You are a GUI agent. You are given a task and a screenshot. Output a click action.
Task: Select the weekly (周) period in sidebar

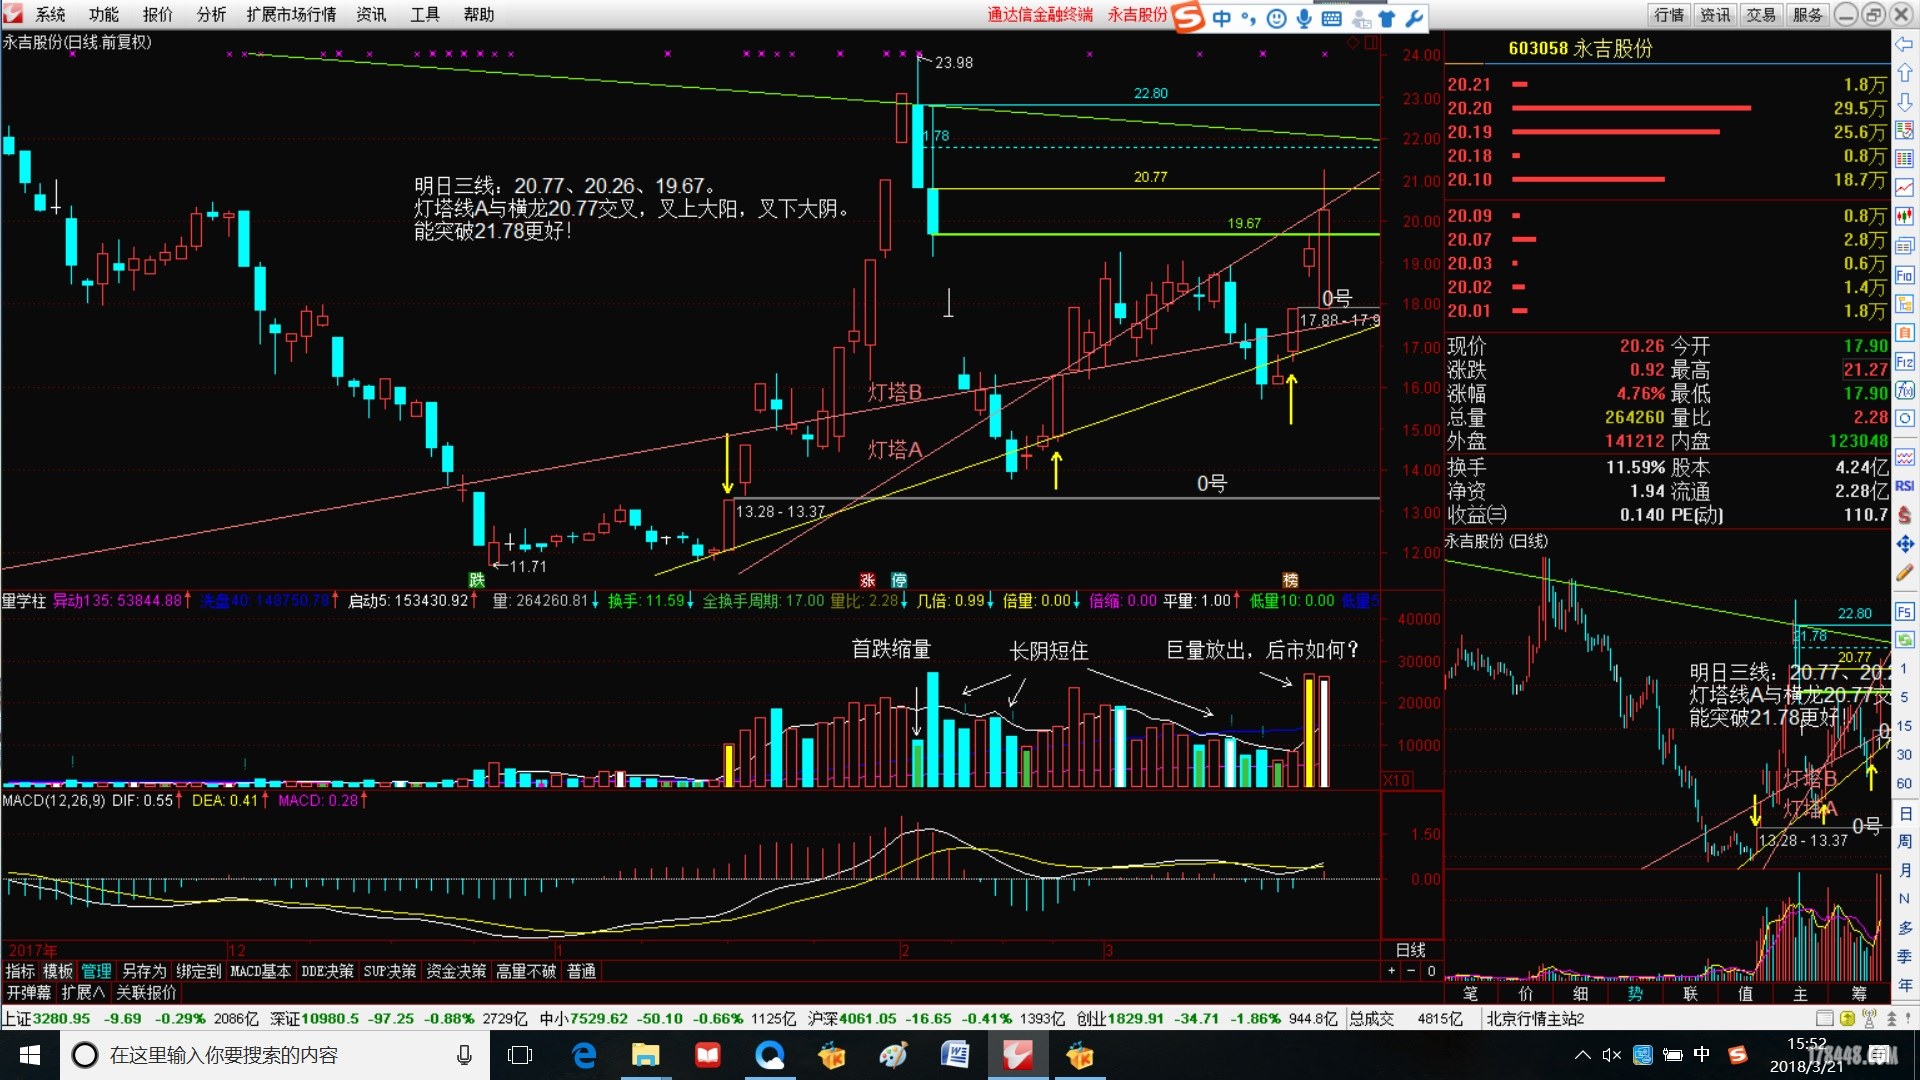(x=1904, y=842)
